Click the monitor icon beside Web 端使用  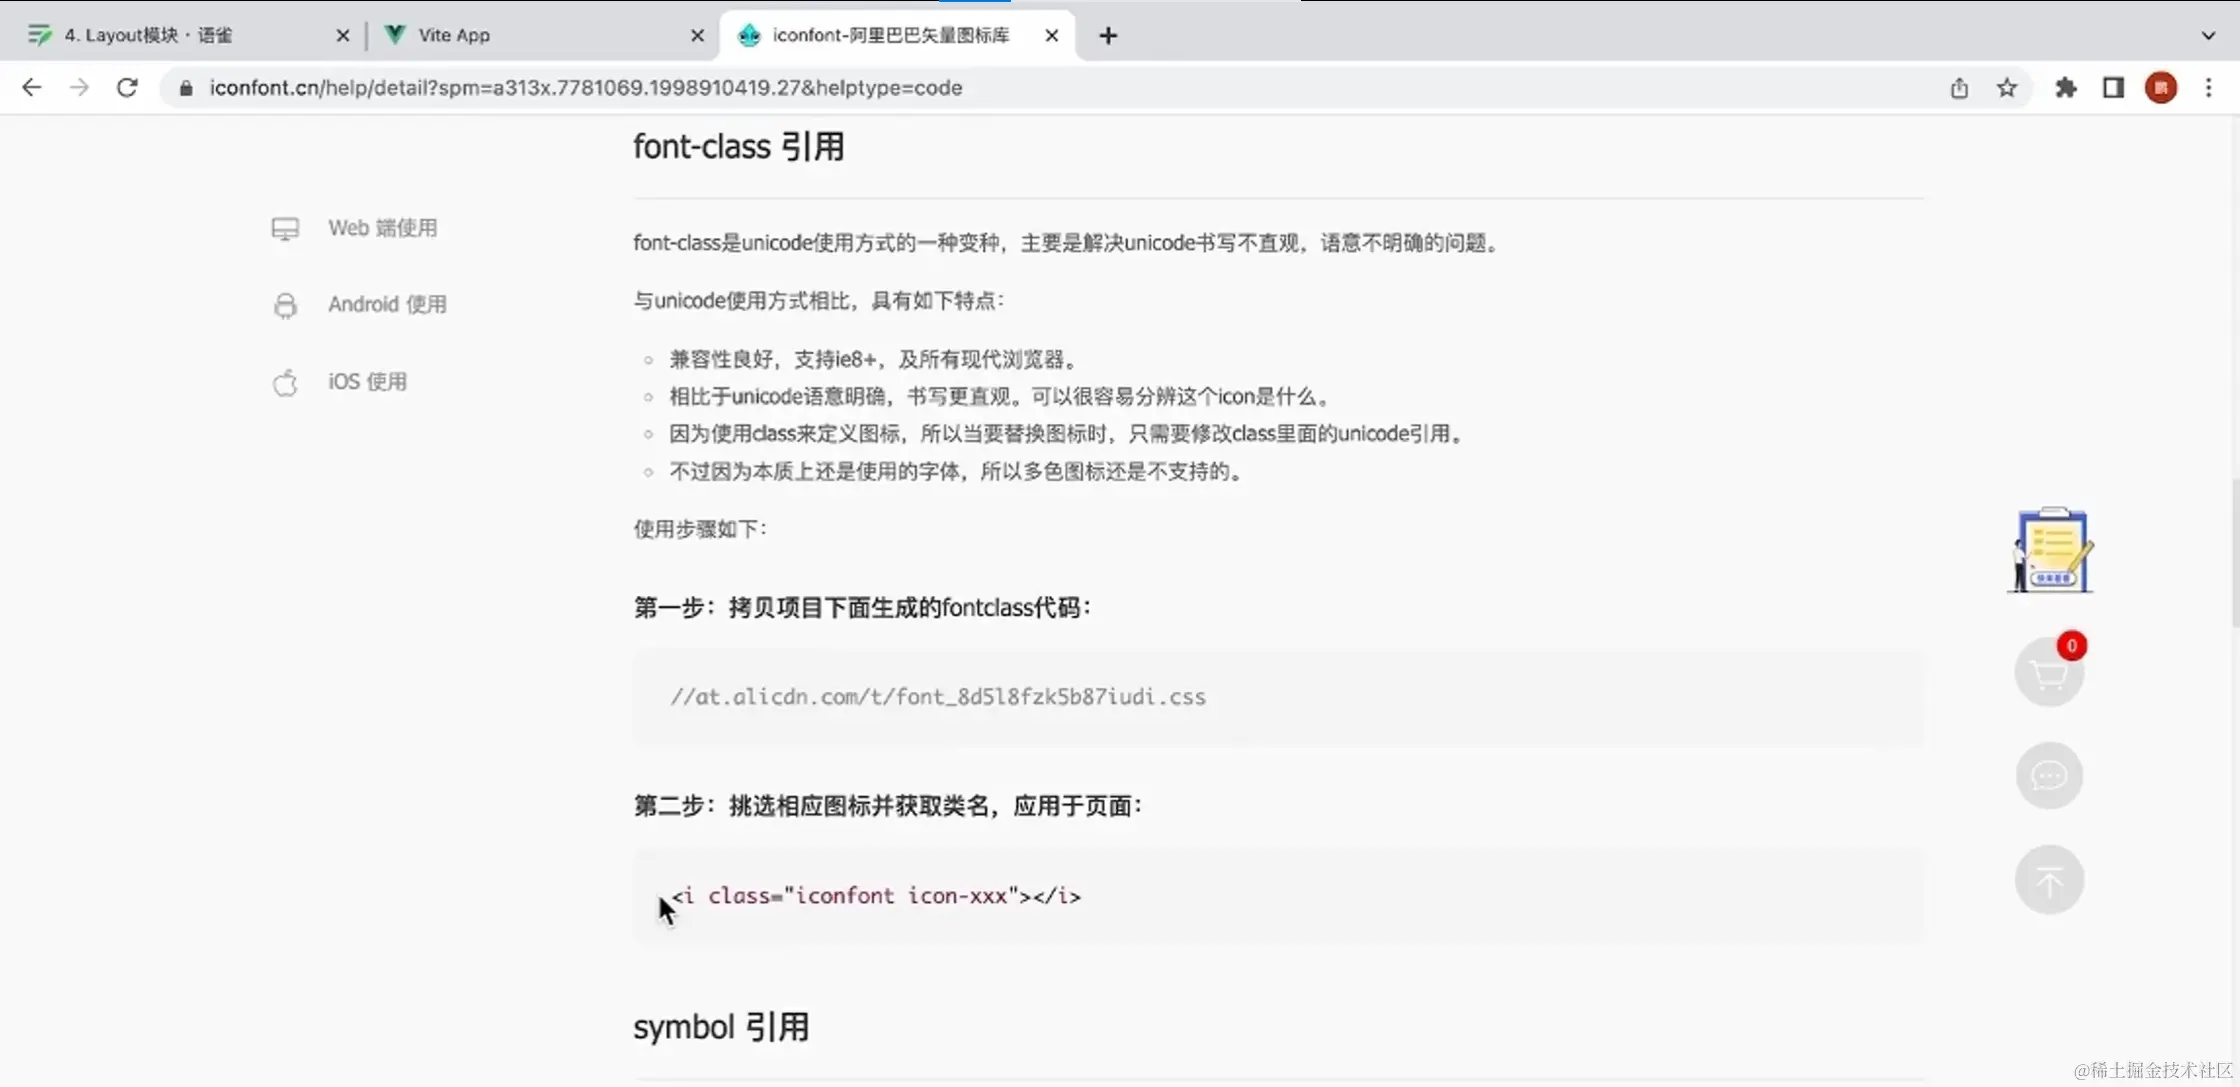[x=285, y=229]
